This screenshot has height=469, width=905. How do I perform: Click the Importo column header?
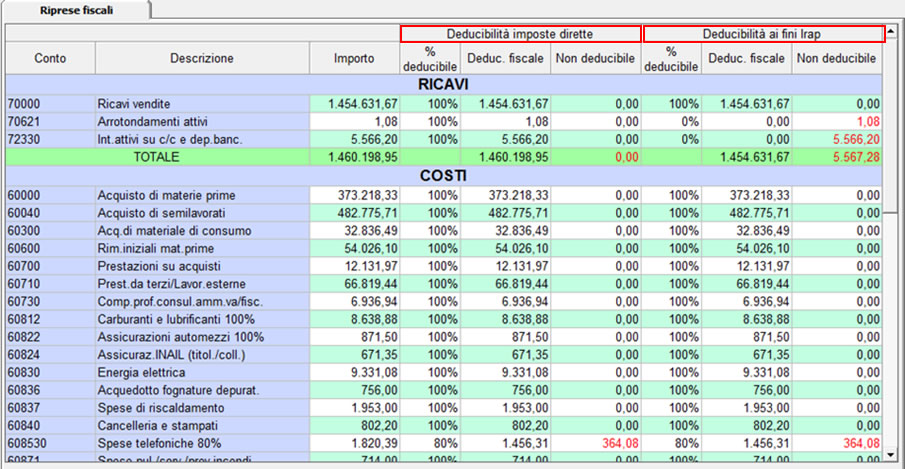(354, 58)
